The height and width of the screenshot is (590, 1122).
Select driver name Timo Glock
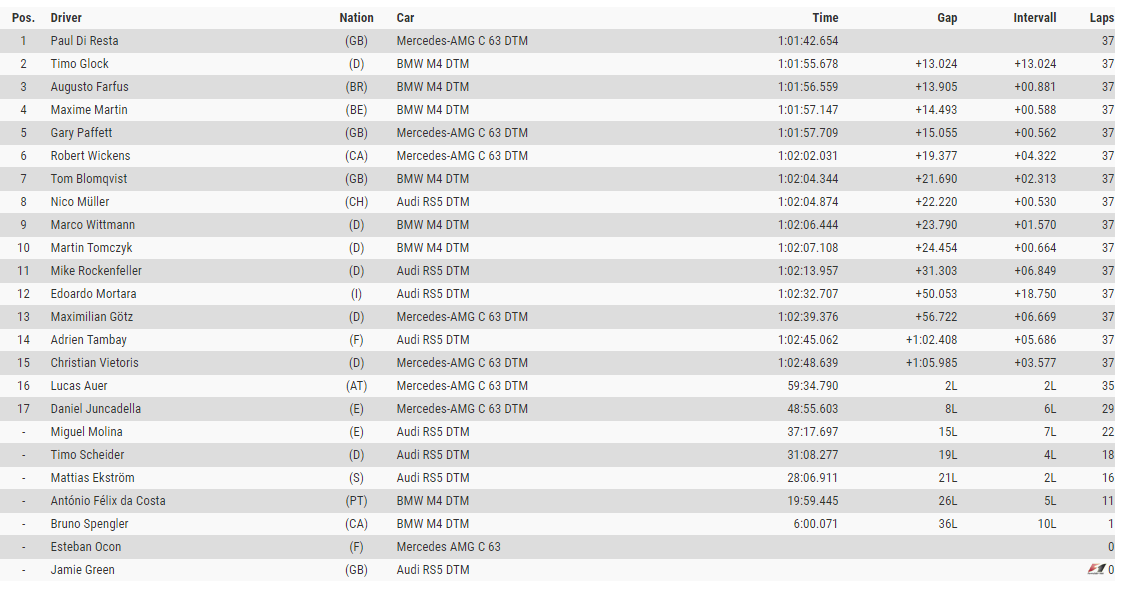click(x=80, y=64)
